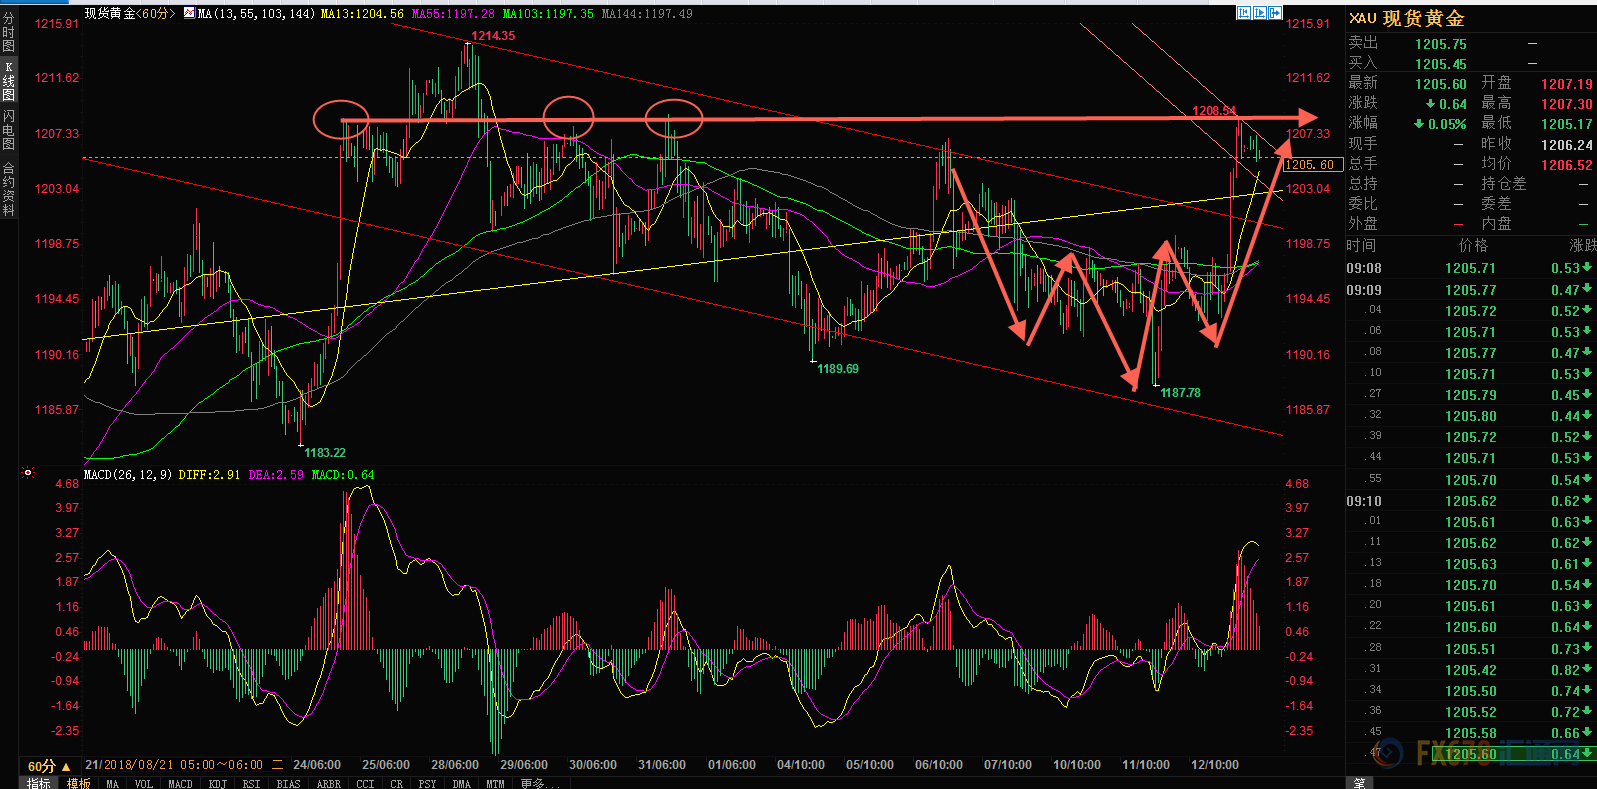This screenshot has height=789, width=1597.
Task: Click the MACD panel settings icon
Action: pyautogui.click(x=28, y=473)
